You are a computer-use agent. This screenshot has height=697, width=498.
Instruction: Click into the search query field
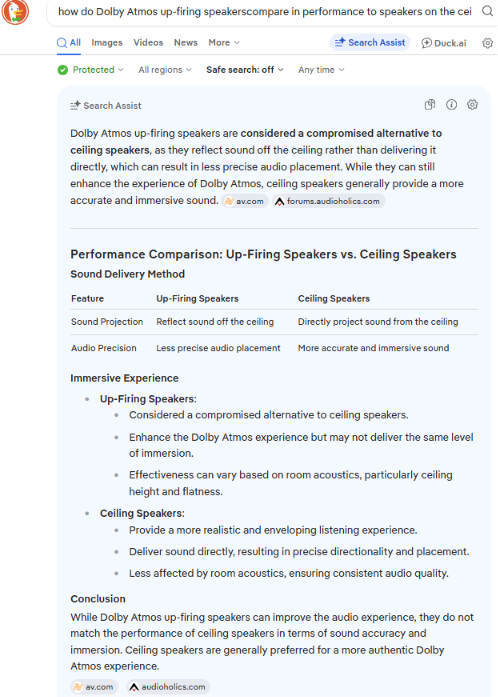click(x=265, y=12)
